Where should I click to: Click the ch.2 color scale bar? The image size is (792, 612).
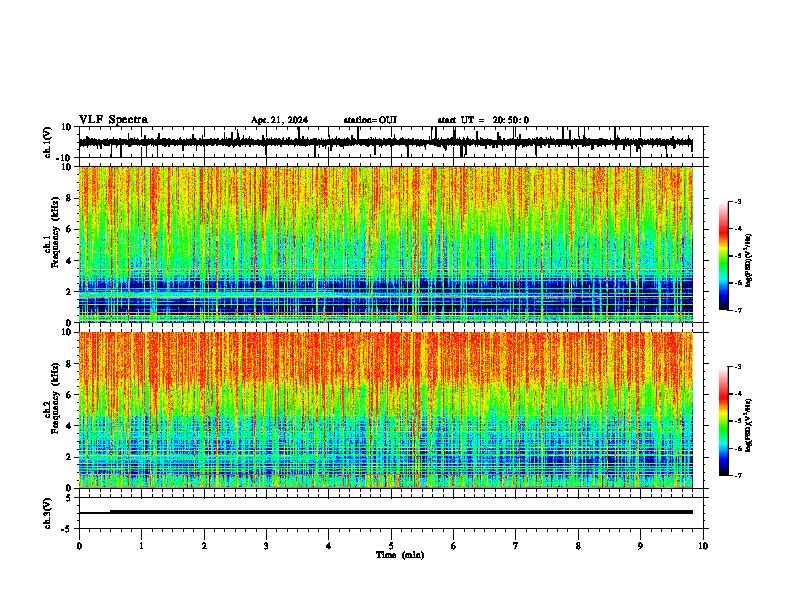point(724,421)
